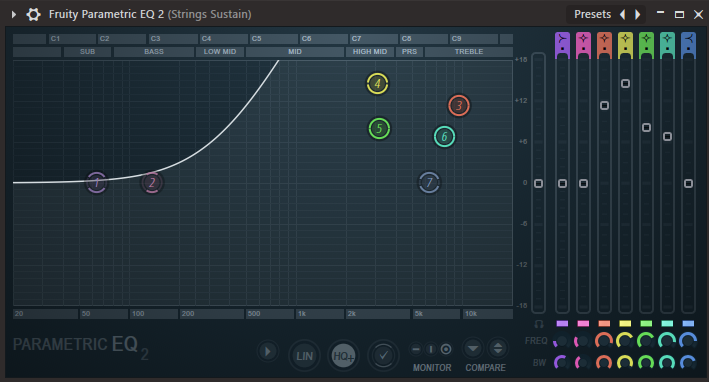The width and height of the screenshot is (709, 382).
Task: Click band 1 purple gain slider handle
Action: [x=562, y=184]
